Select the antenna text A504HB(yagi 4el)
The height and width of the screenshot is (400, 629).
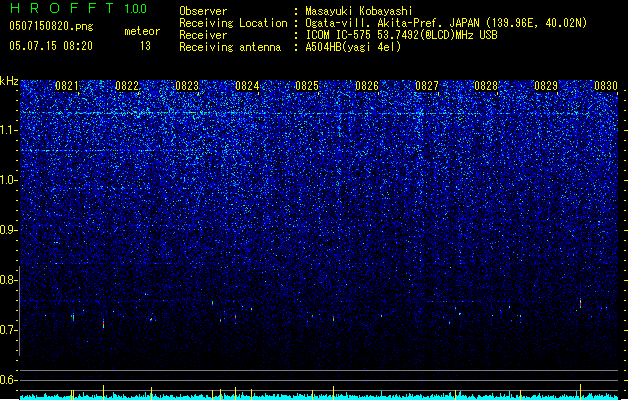(x=353, y=47)
